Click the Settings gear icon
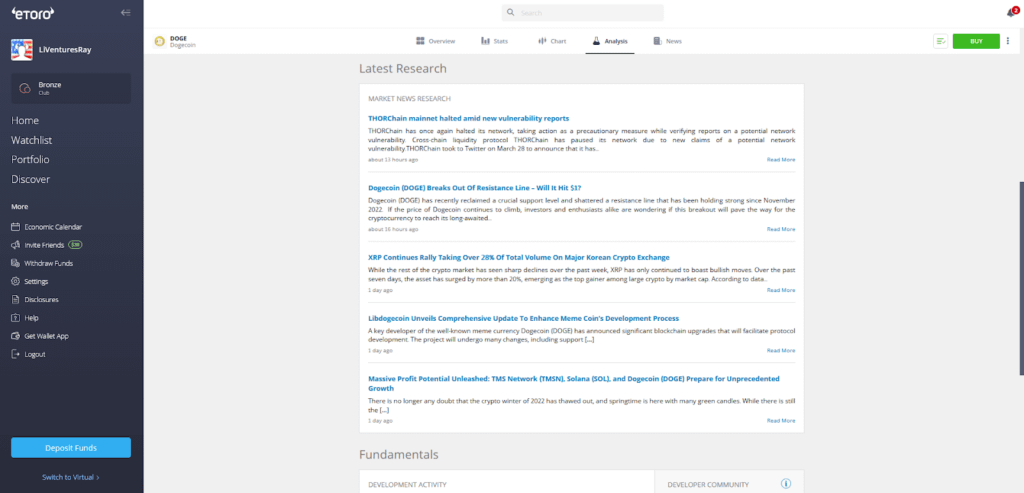1024x493 pixels. [16, 282]
